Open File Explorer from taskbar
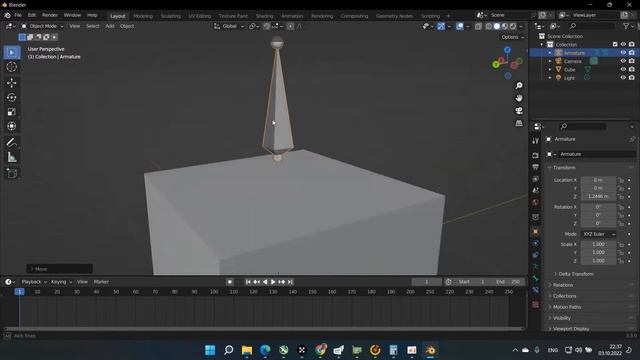 pos(247,350)
